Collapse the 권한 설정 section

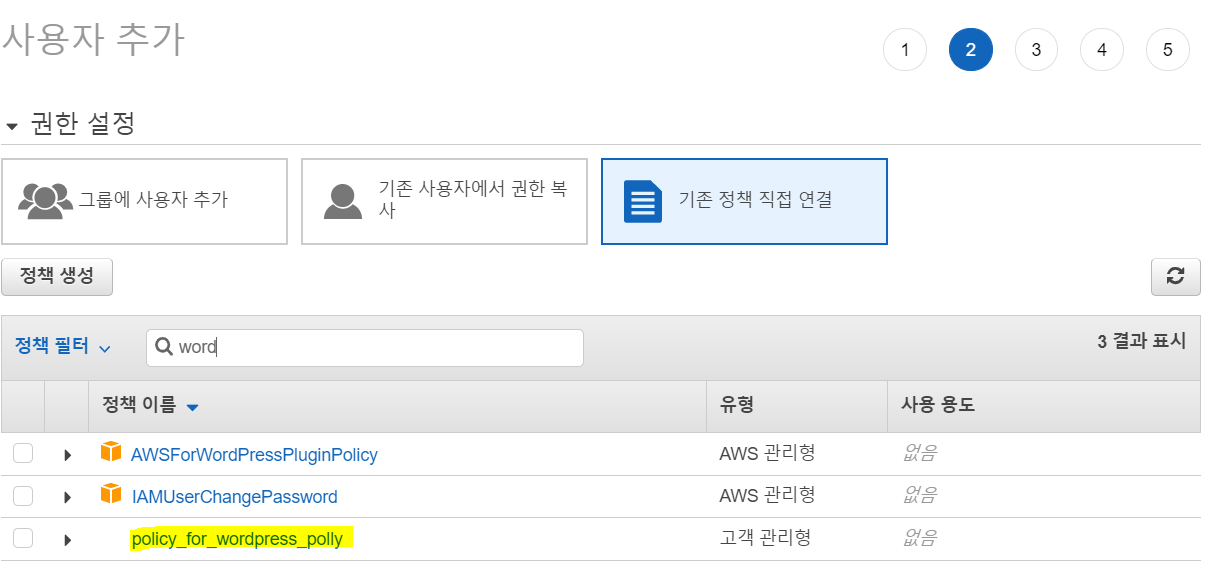(x=12, y=126)
